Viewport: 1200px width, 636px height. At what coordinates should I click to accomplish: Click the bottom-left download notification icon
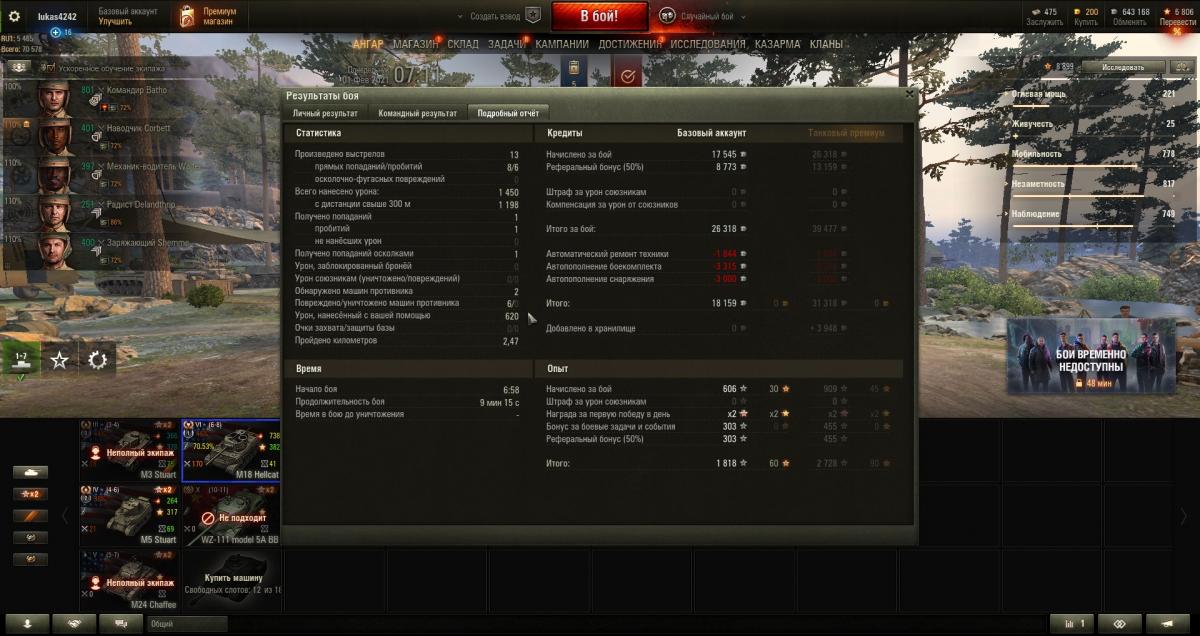[28, 623]
